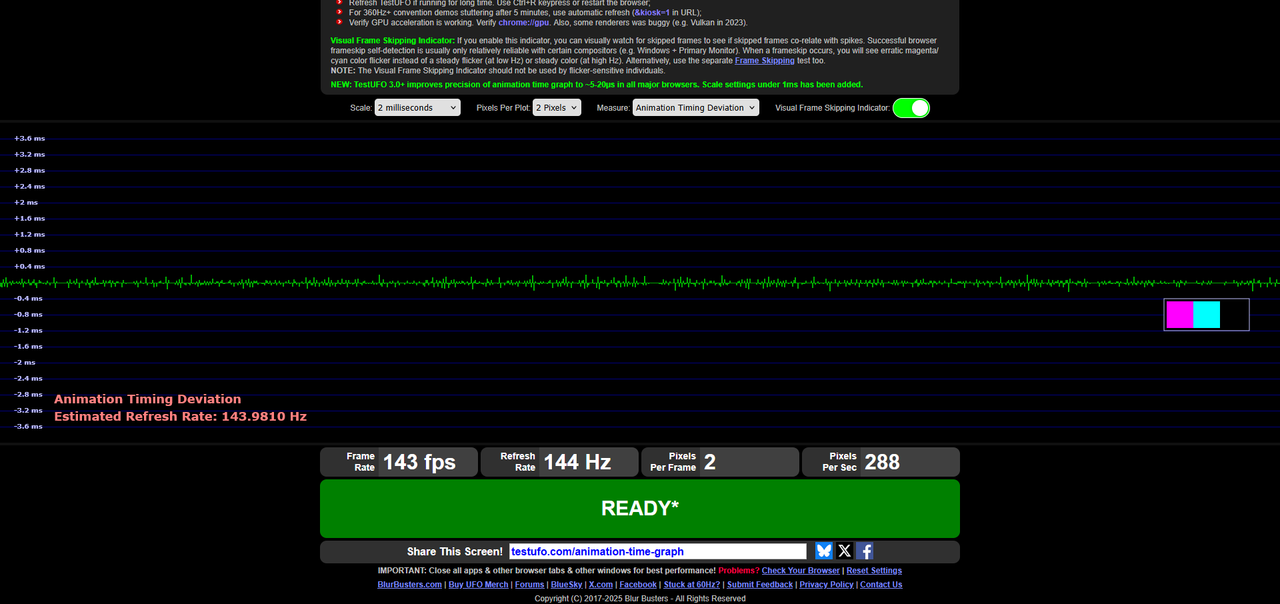Image resolution: width=1280 pixels, height=604 pixels.
Task: Click the 143 fps frame rate readout
Action: click(419, 462)
